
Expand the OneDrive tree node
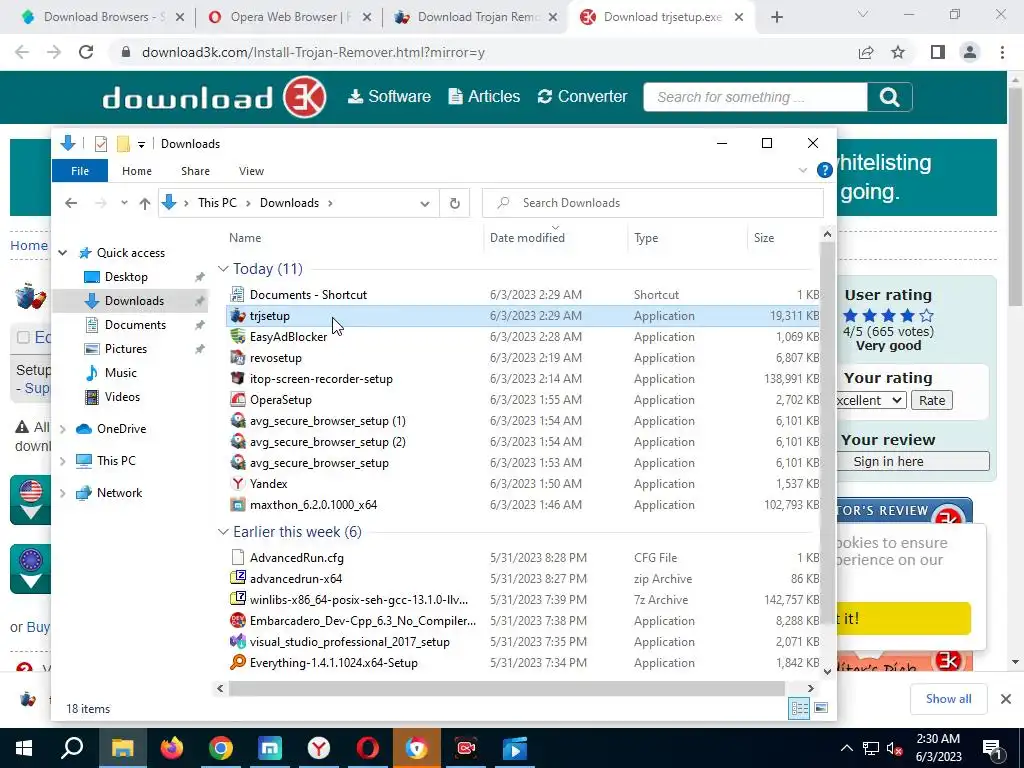(63, 429)
